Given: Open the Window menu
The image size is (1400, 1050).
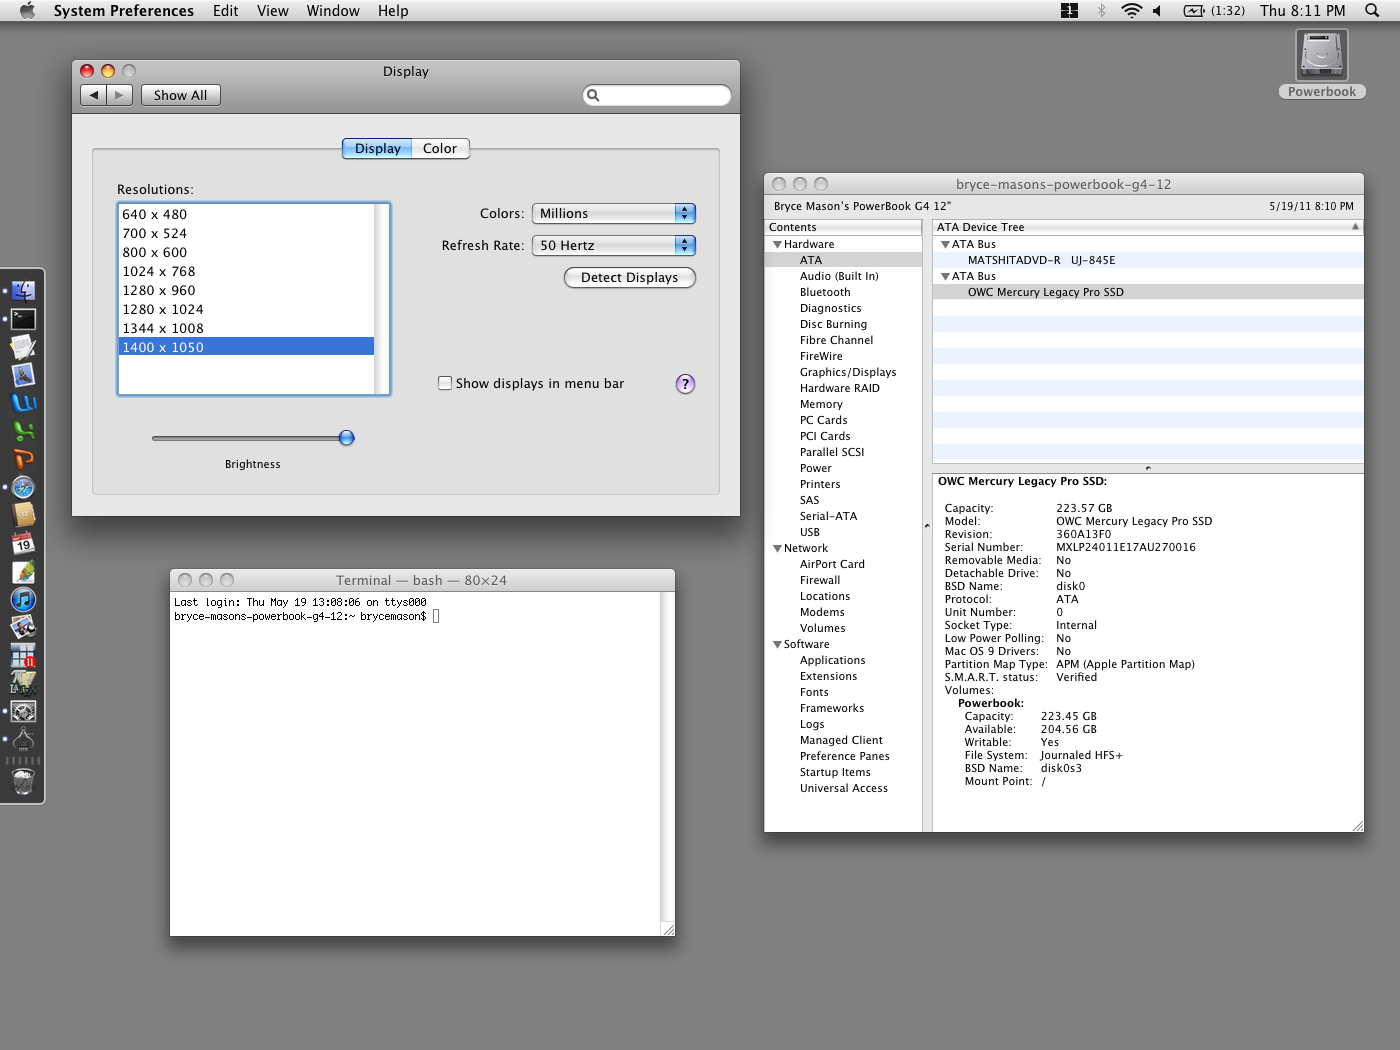Looking at the screenshot, I should coord(332,11).
